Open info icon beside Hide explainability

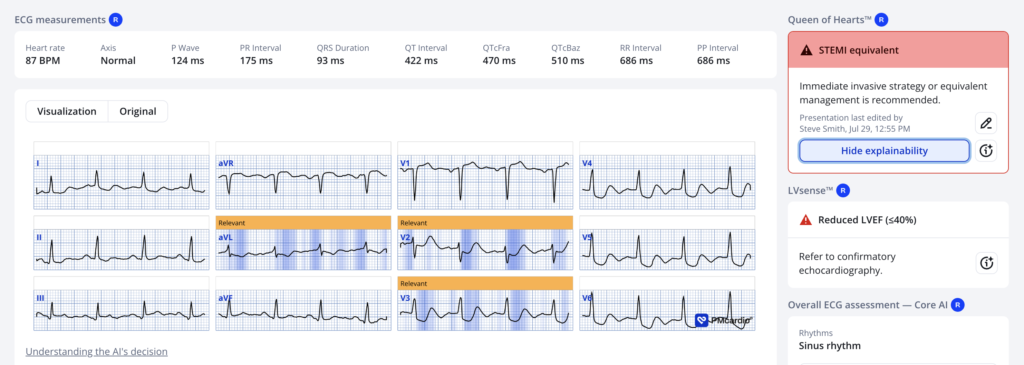[986, 151]
